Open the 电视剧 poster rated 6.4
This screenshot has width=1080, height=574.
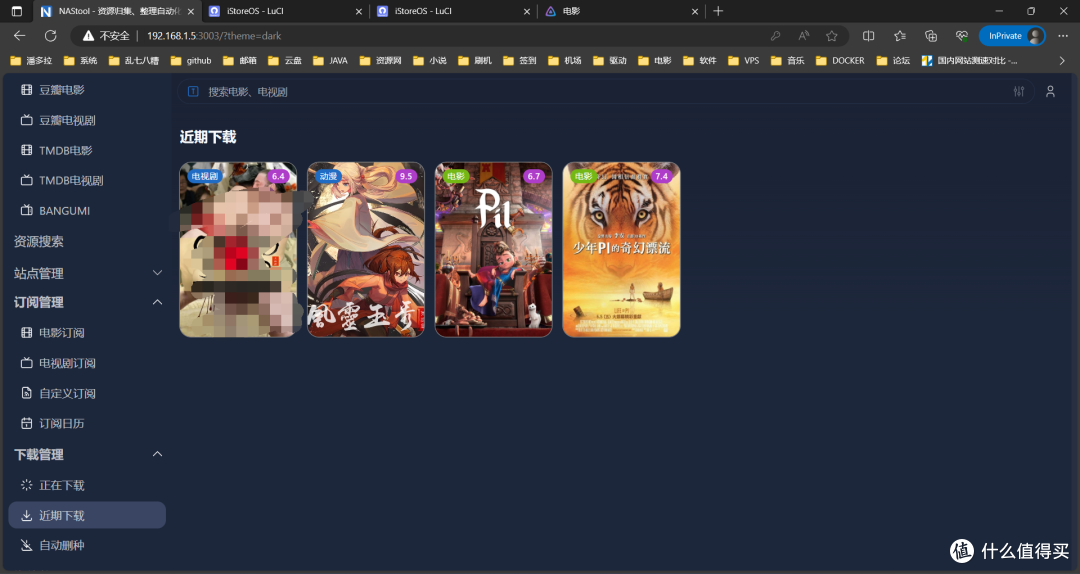238,249
